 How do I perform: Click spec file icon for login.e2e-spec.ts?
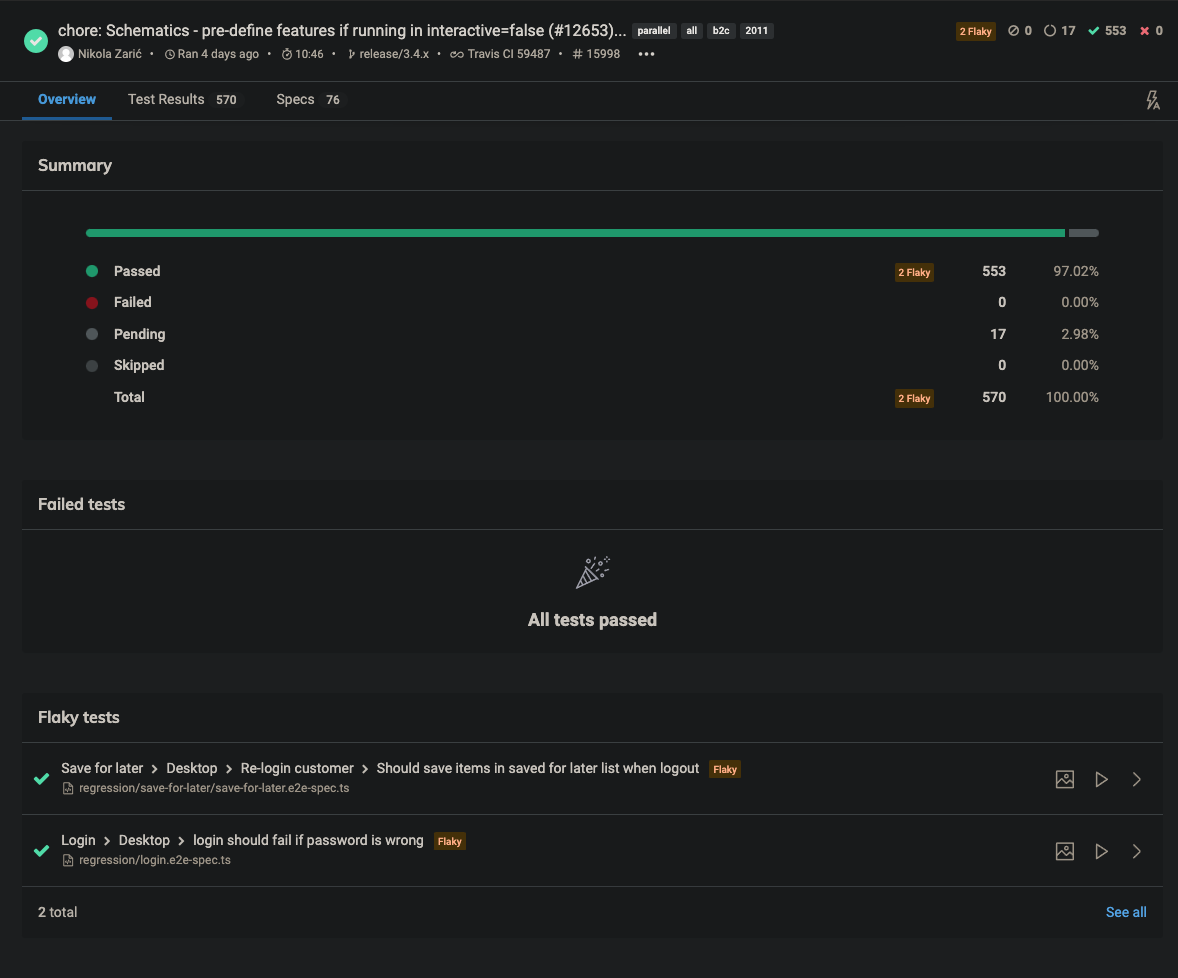click(68, 860)
